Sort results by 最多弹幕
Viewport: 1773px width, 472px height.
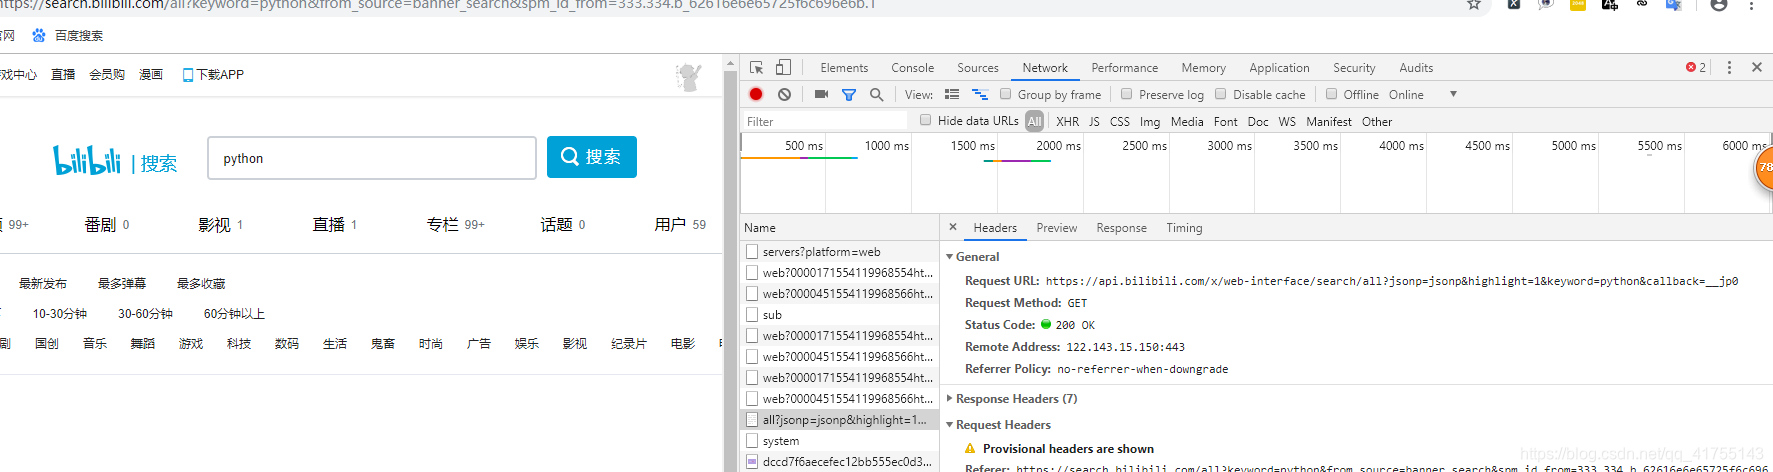[x=122, y=284]
